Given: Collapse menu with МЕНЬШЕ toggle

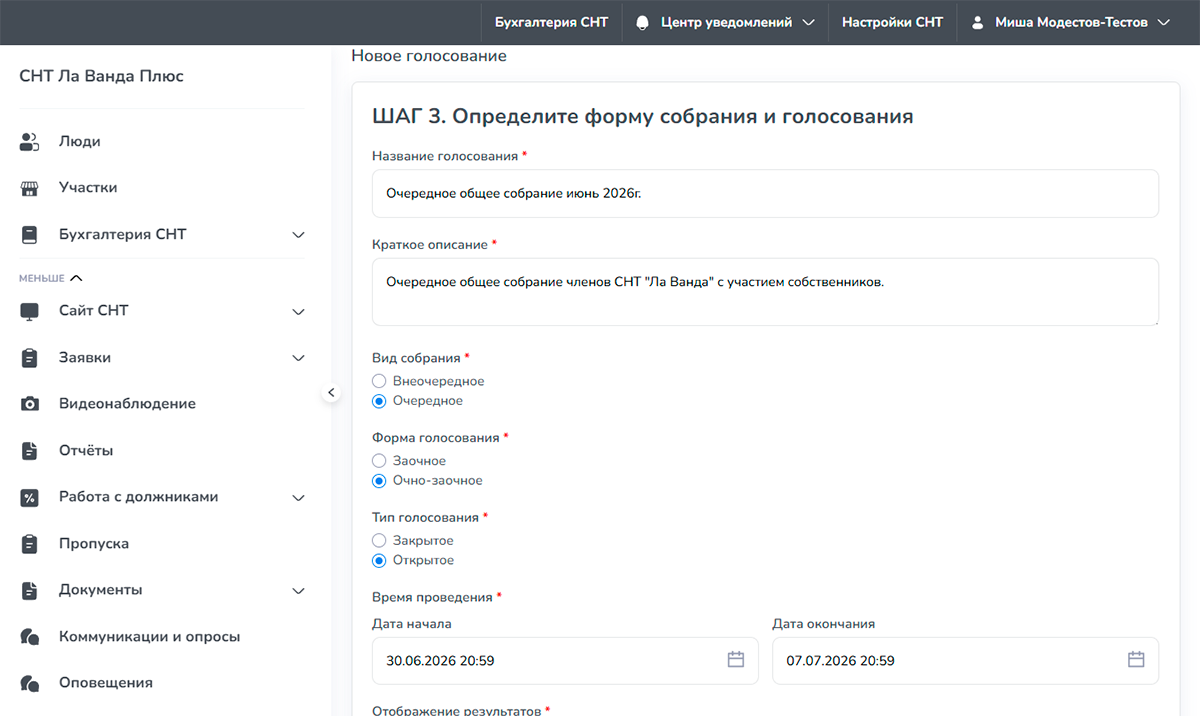Looking at the screenshot, I should [x=51, y=278].
